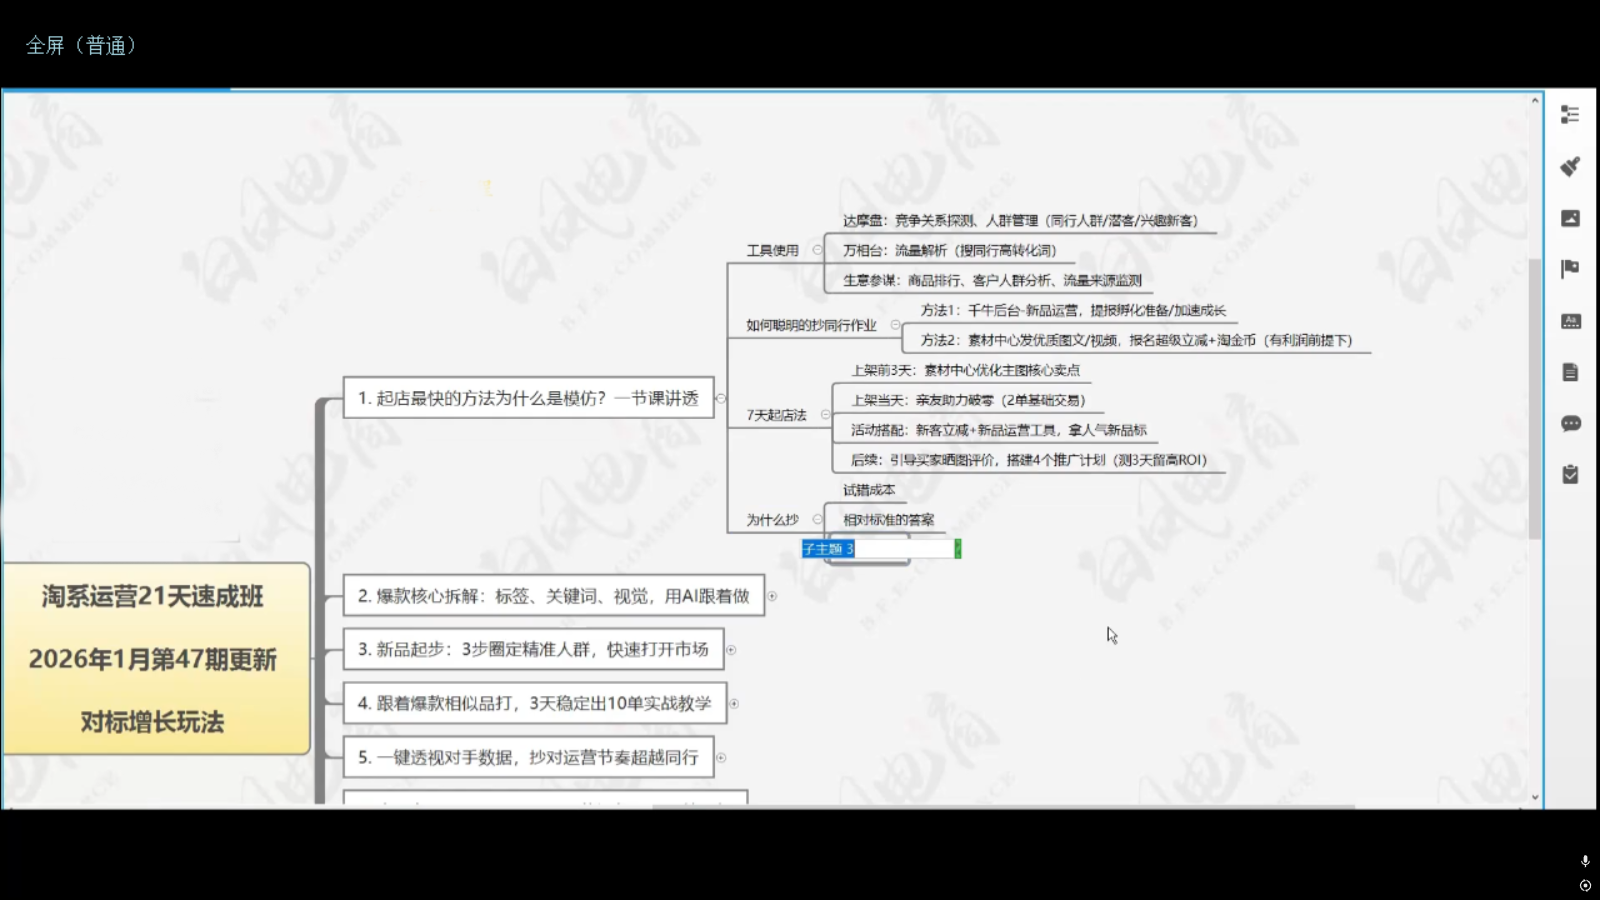
Task: Collapse the 7天起店法 branch
Action: click(826, 412)
